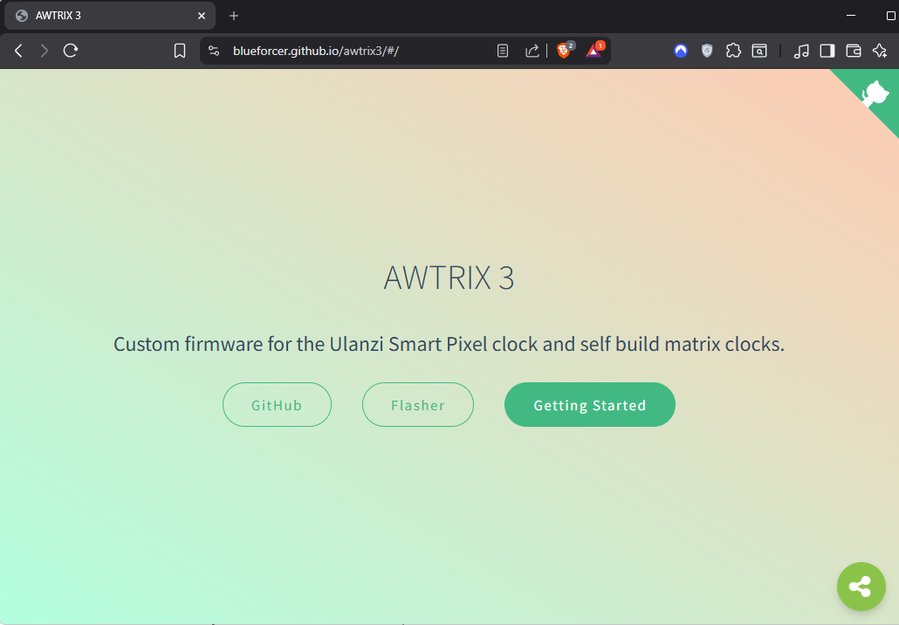Enter reader mode from the address bar

pyautogui.click(x=502, y=50)
